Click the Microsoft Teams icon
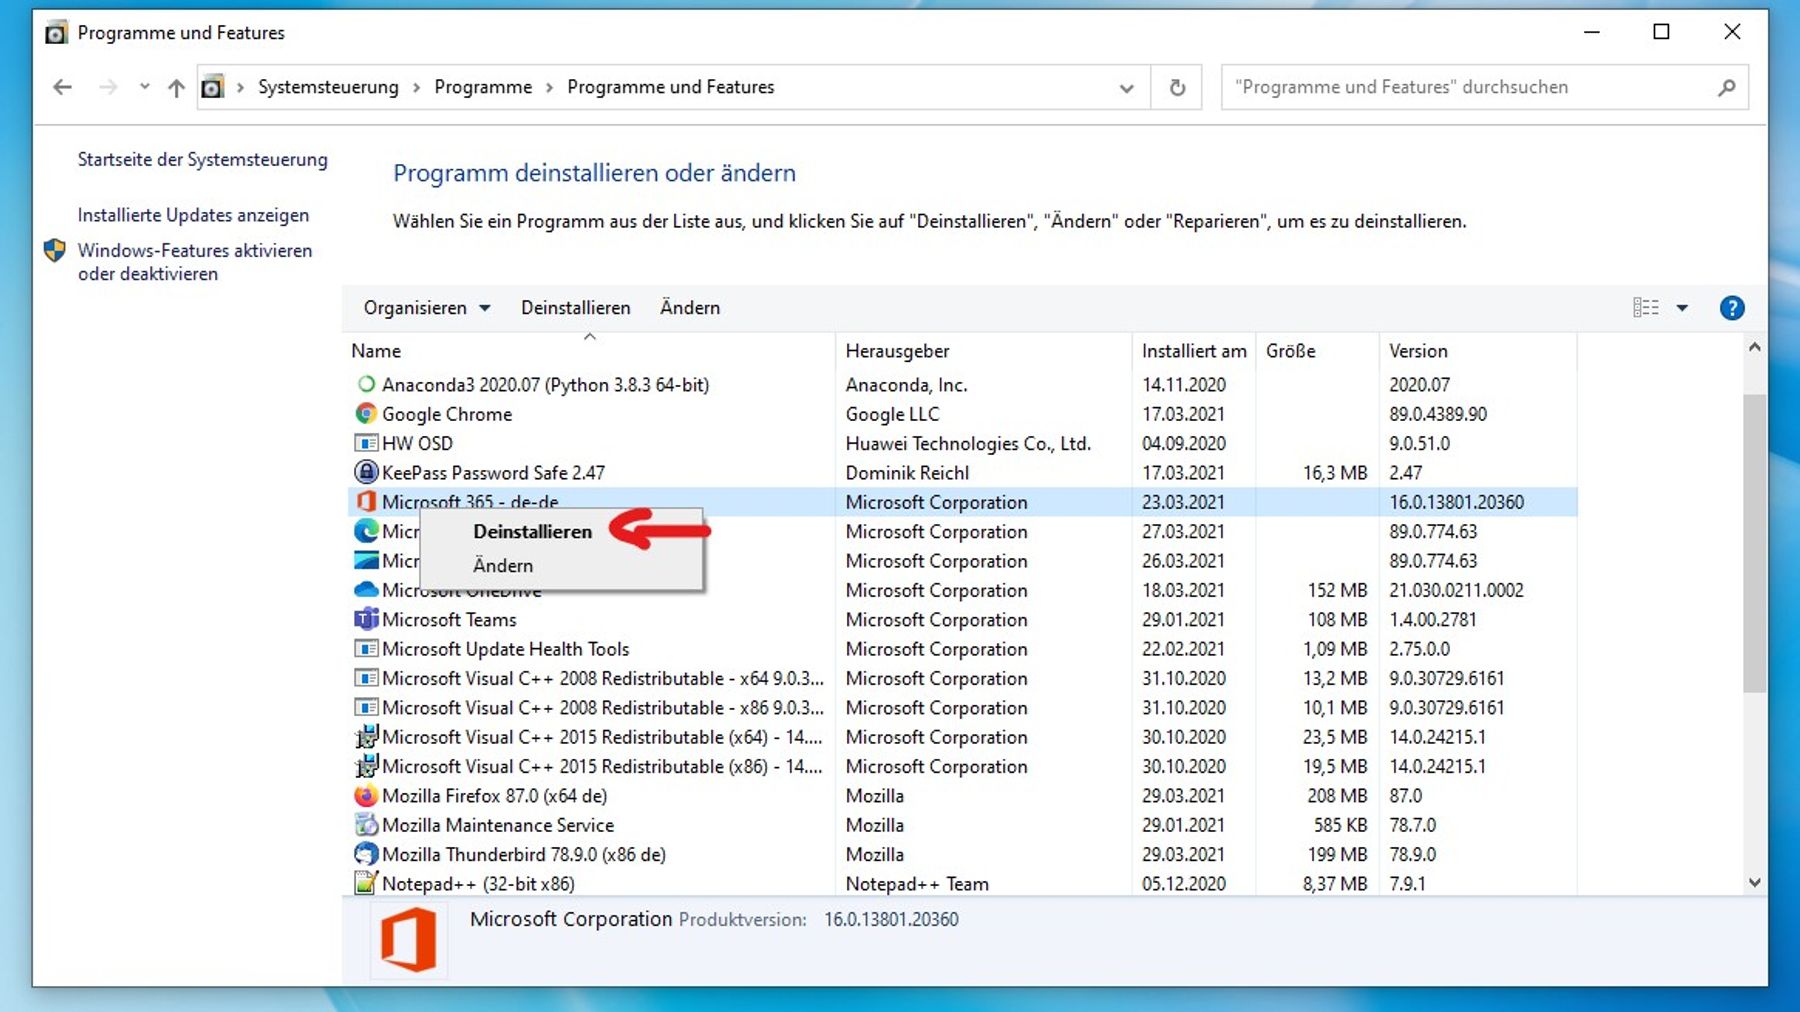The image size is (1800, 1012). click(366, 619)
